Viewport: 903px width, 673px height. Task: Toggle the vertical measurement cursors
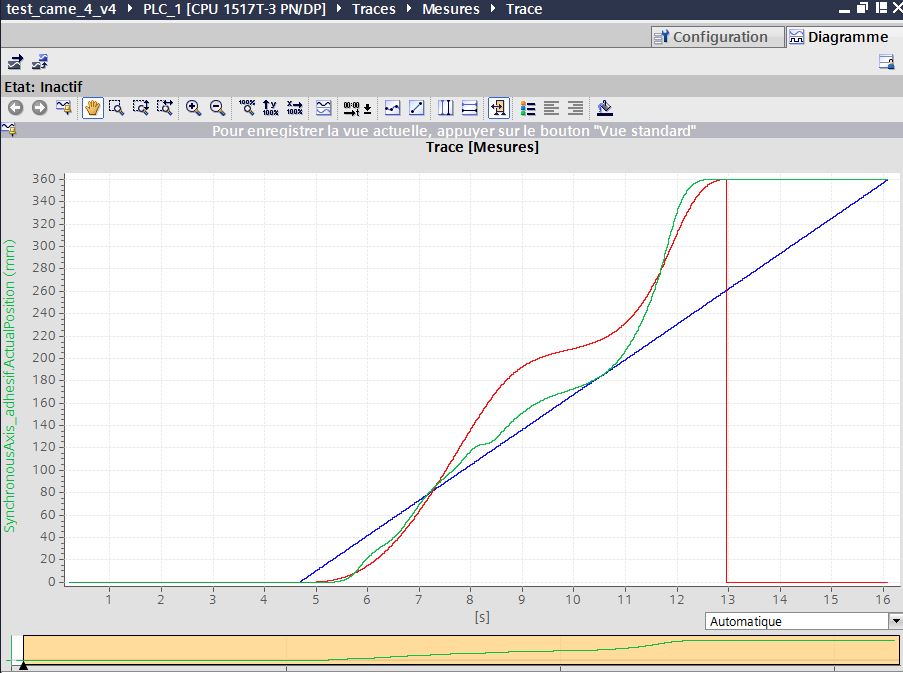click(x=446, y=108)
